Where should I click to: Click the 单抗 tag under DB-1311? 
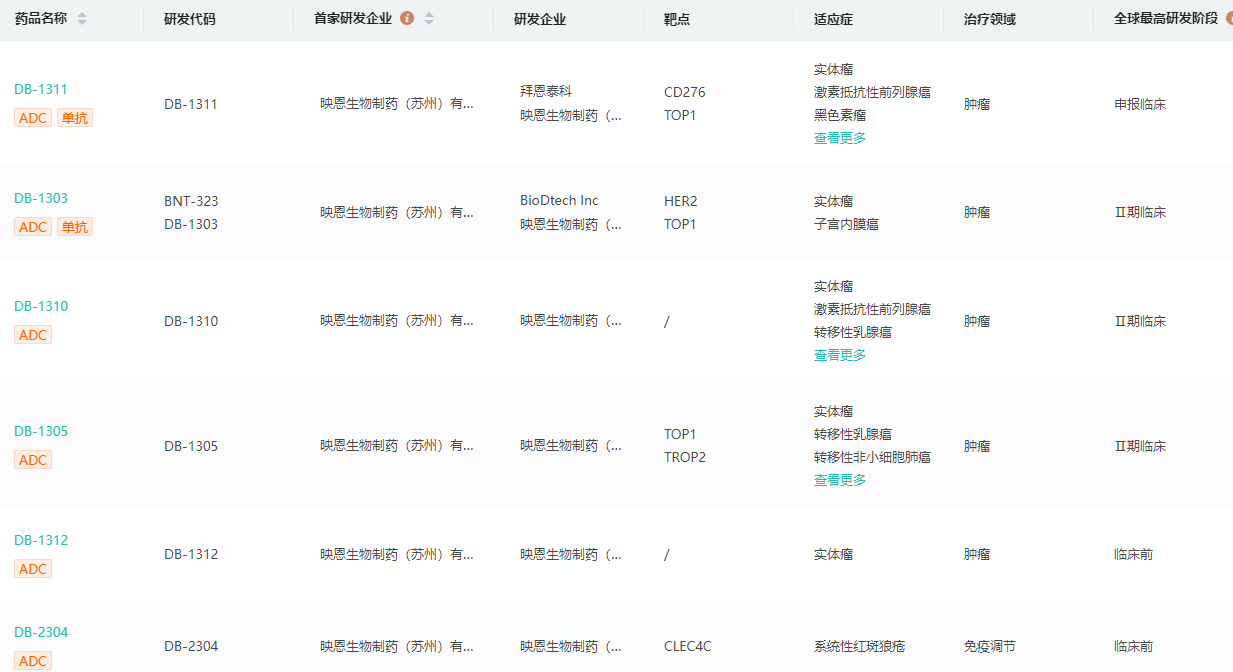(x=75, y=118)
